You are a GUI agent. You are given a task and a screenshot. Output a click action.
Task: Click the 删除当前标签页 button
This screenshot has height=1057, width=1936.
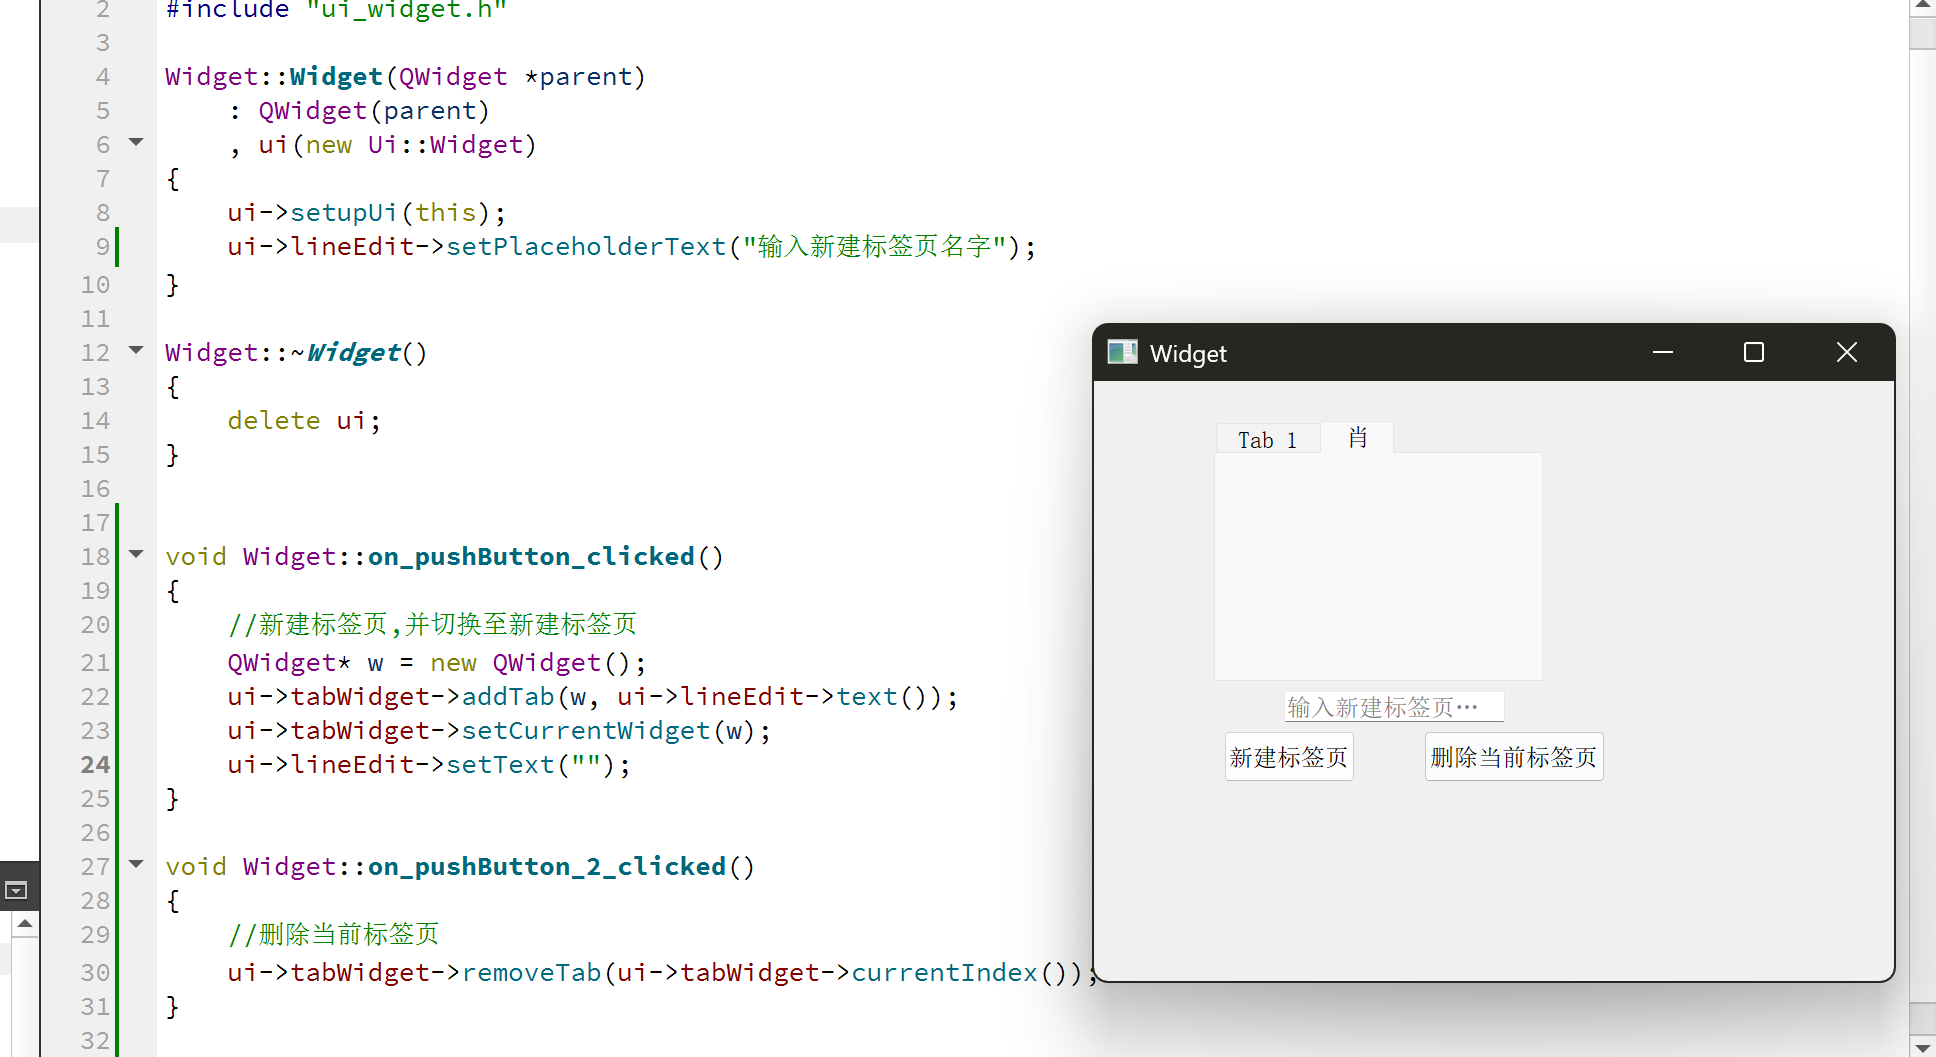point(1514,757)
